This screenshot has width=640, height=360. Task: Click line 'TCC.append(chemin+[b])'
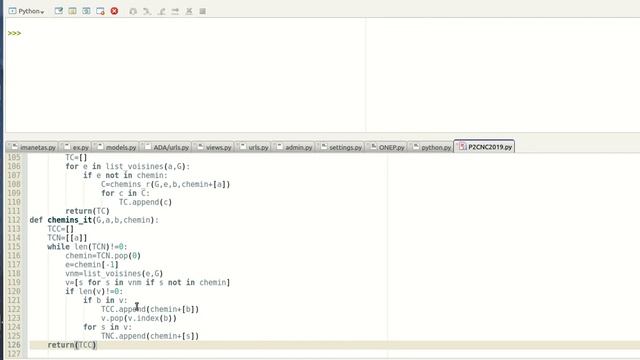tap(150, 309)
